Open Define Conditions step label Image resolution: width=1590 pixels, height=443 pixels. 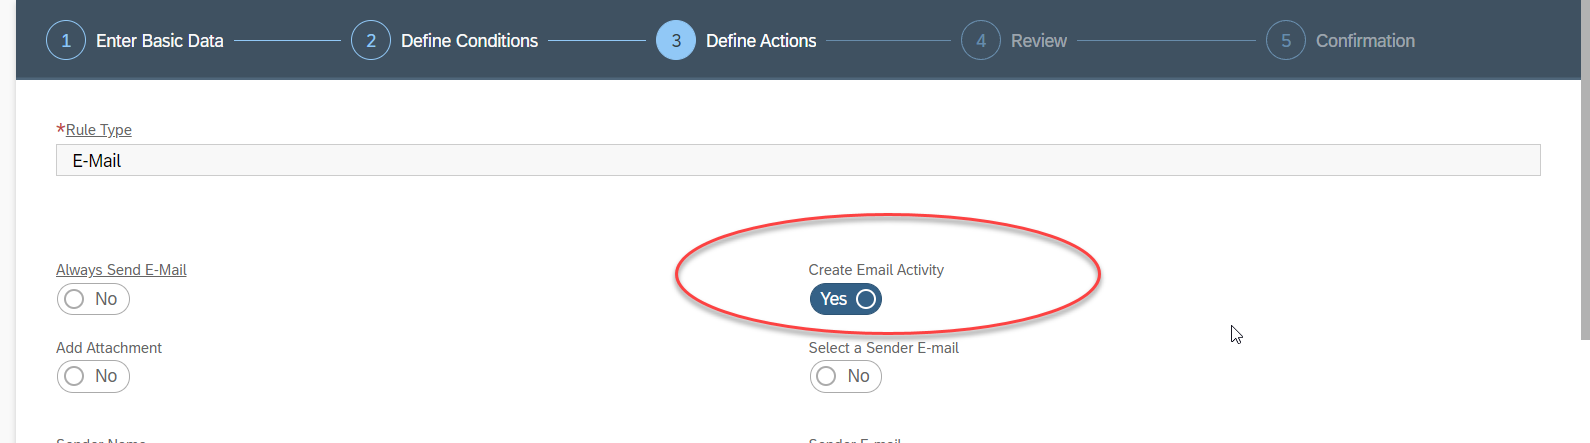(469, 41)
